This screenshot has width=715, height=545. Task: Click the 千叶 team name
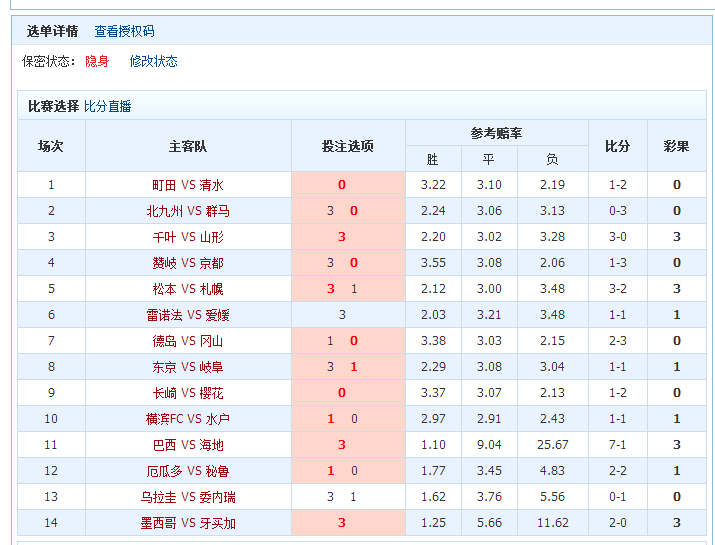[x=163, y=237]
